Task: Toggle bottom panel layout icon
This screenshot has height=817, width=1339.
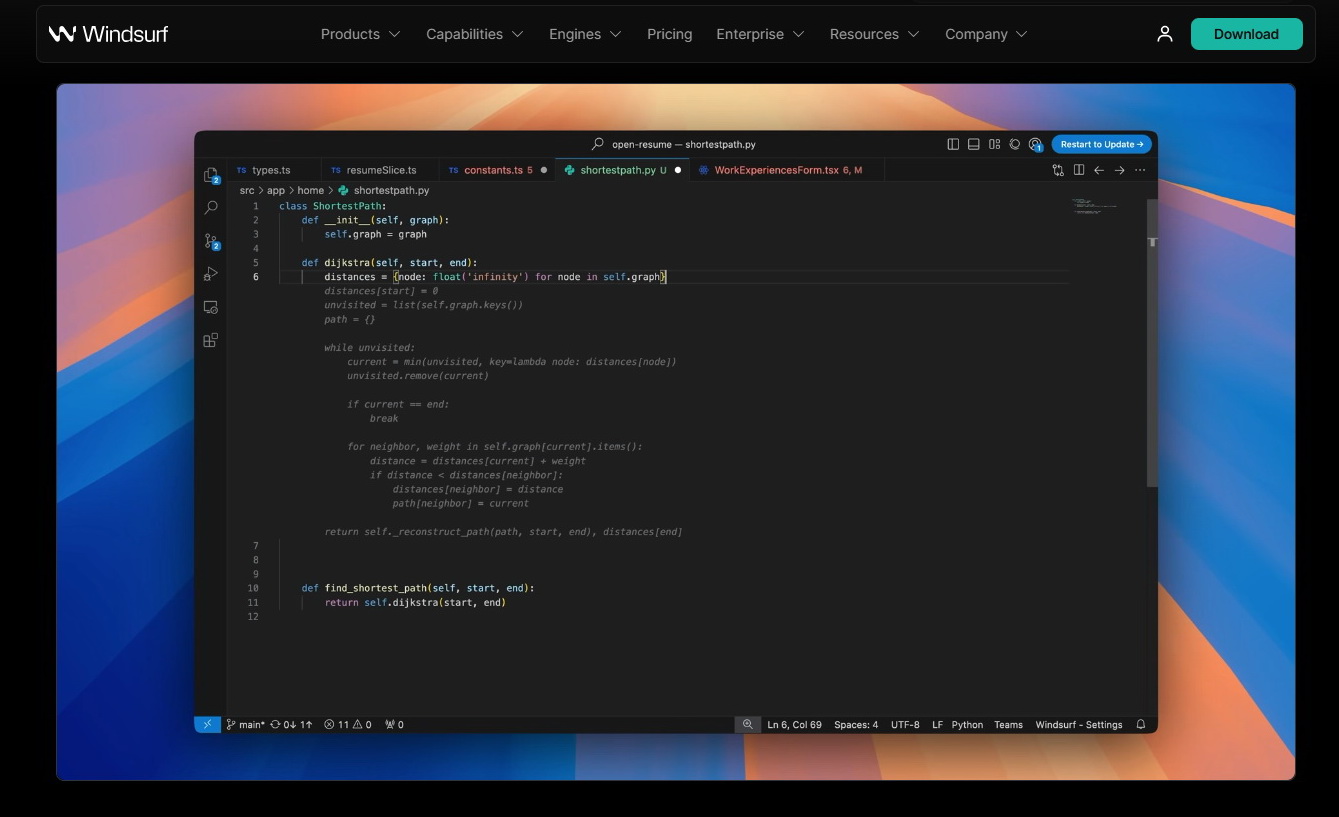Action: (x=973, y=144)
